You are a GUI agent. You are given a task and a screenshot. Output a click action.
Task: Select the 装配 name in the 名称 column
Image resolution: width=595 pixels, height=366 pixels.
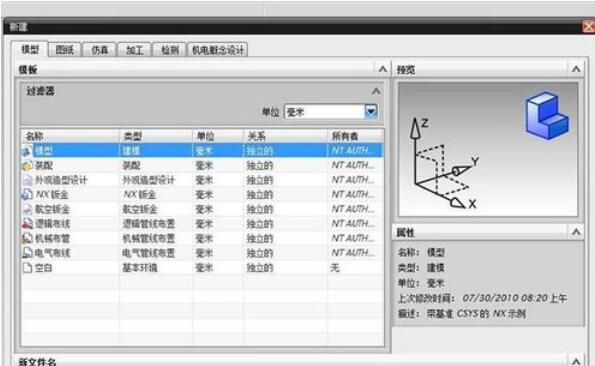coord(44,165)
